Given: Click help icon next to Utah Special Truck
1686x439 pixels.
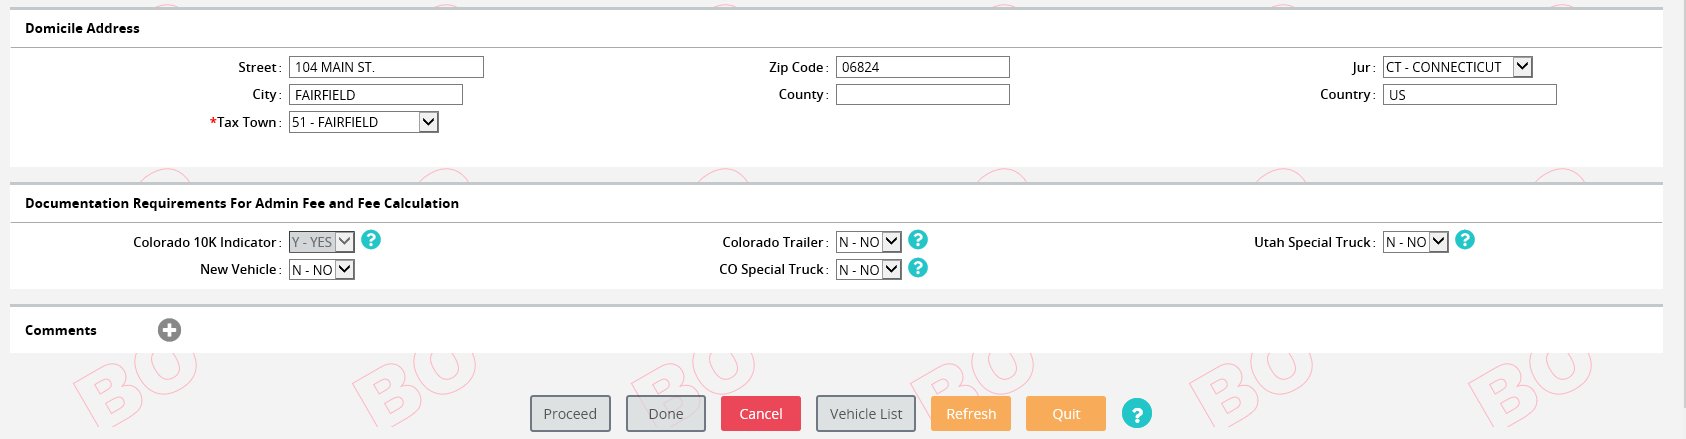Looking at the screenshot, I should click(1465, 240).
